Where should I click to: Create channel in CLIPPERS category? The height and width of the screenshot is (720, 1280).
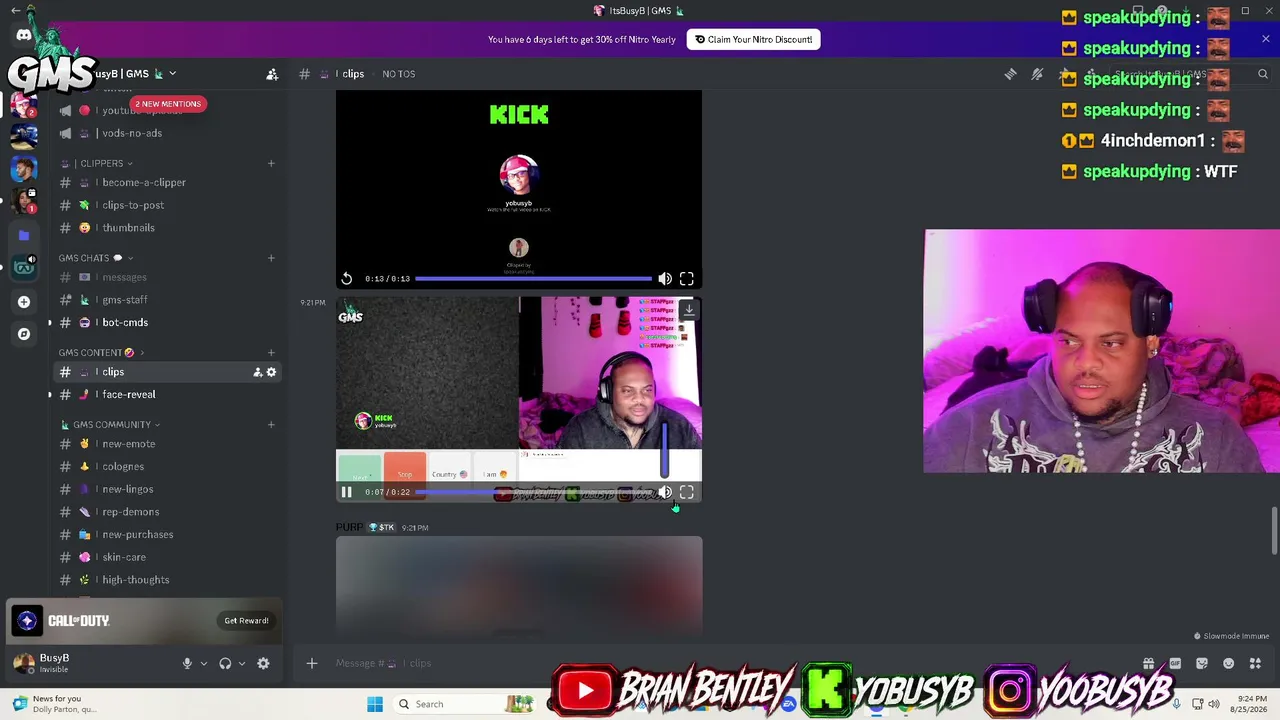point(271,163)
